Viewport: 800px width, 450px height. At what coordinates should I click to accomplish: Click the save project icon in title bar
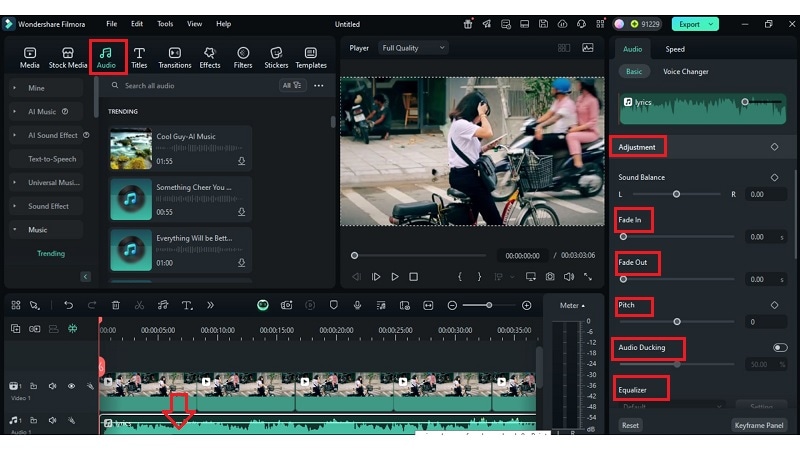[543, 24]
